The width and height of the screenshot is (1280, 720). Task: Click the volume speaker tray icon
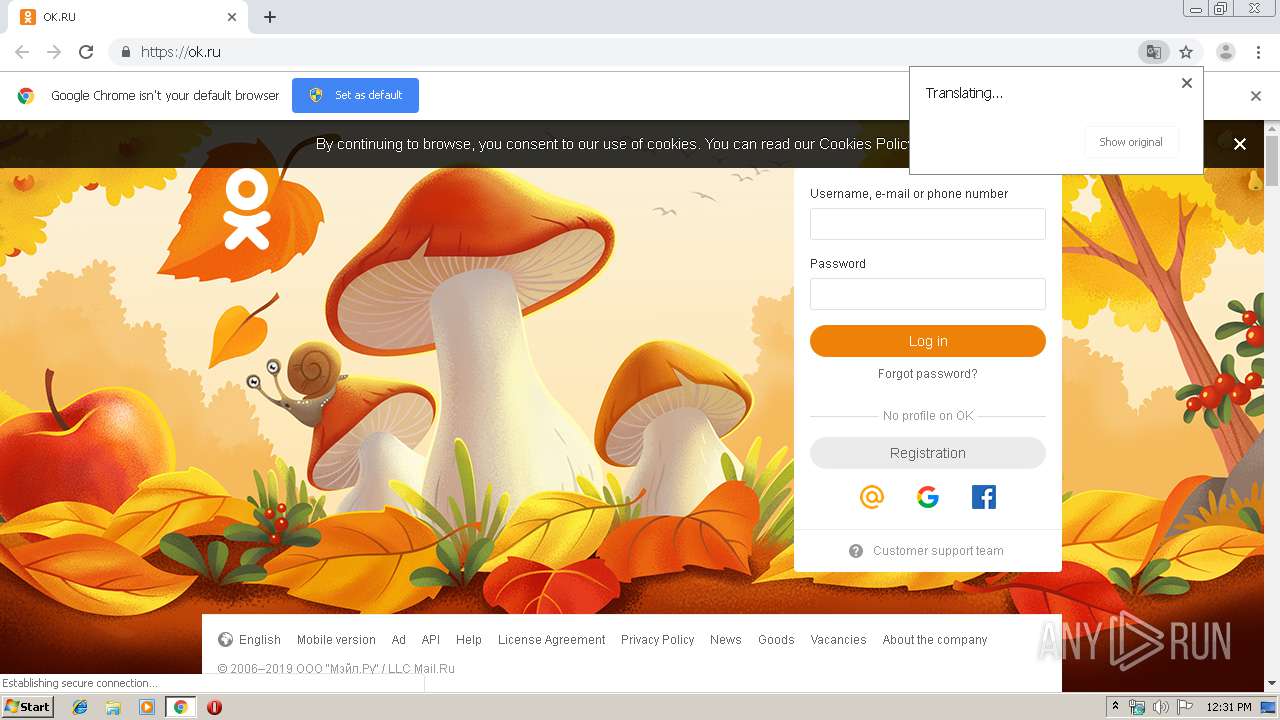(1160, 707)
